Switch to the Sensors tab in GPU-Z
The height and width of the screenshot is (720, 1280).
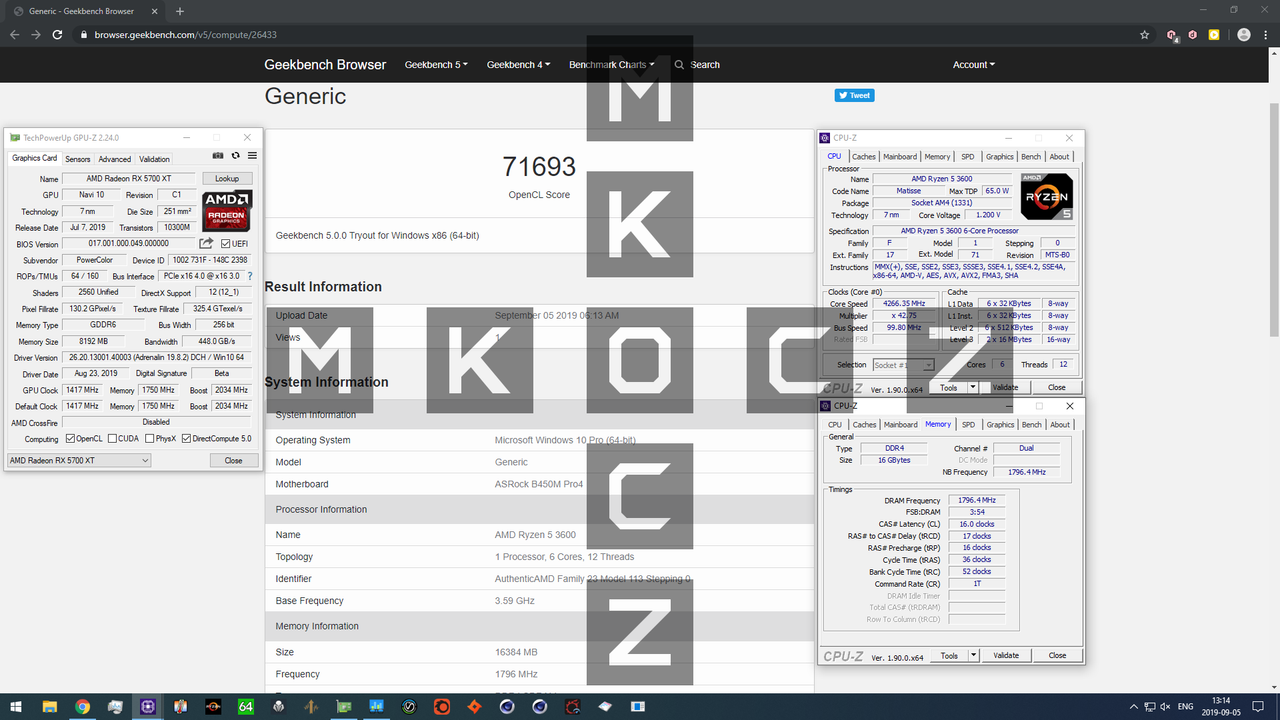78,159
